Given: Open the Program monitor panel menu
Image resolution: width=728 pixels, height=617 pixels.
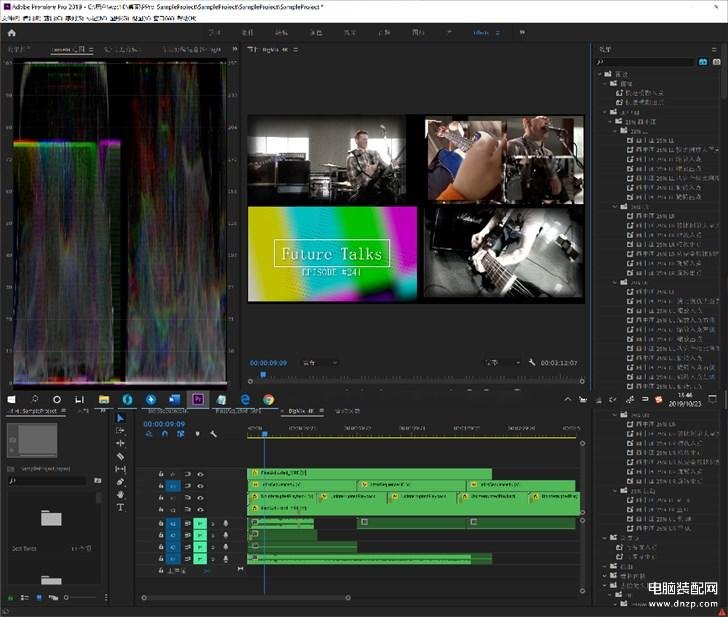Looking at the screenshot, I should tap(296, 49).
